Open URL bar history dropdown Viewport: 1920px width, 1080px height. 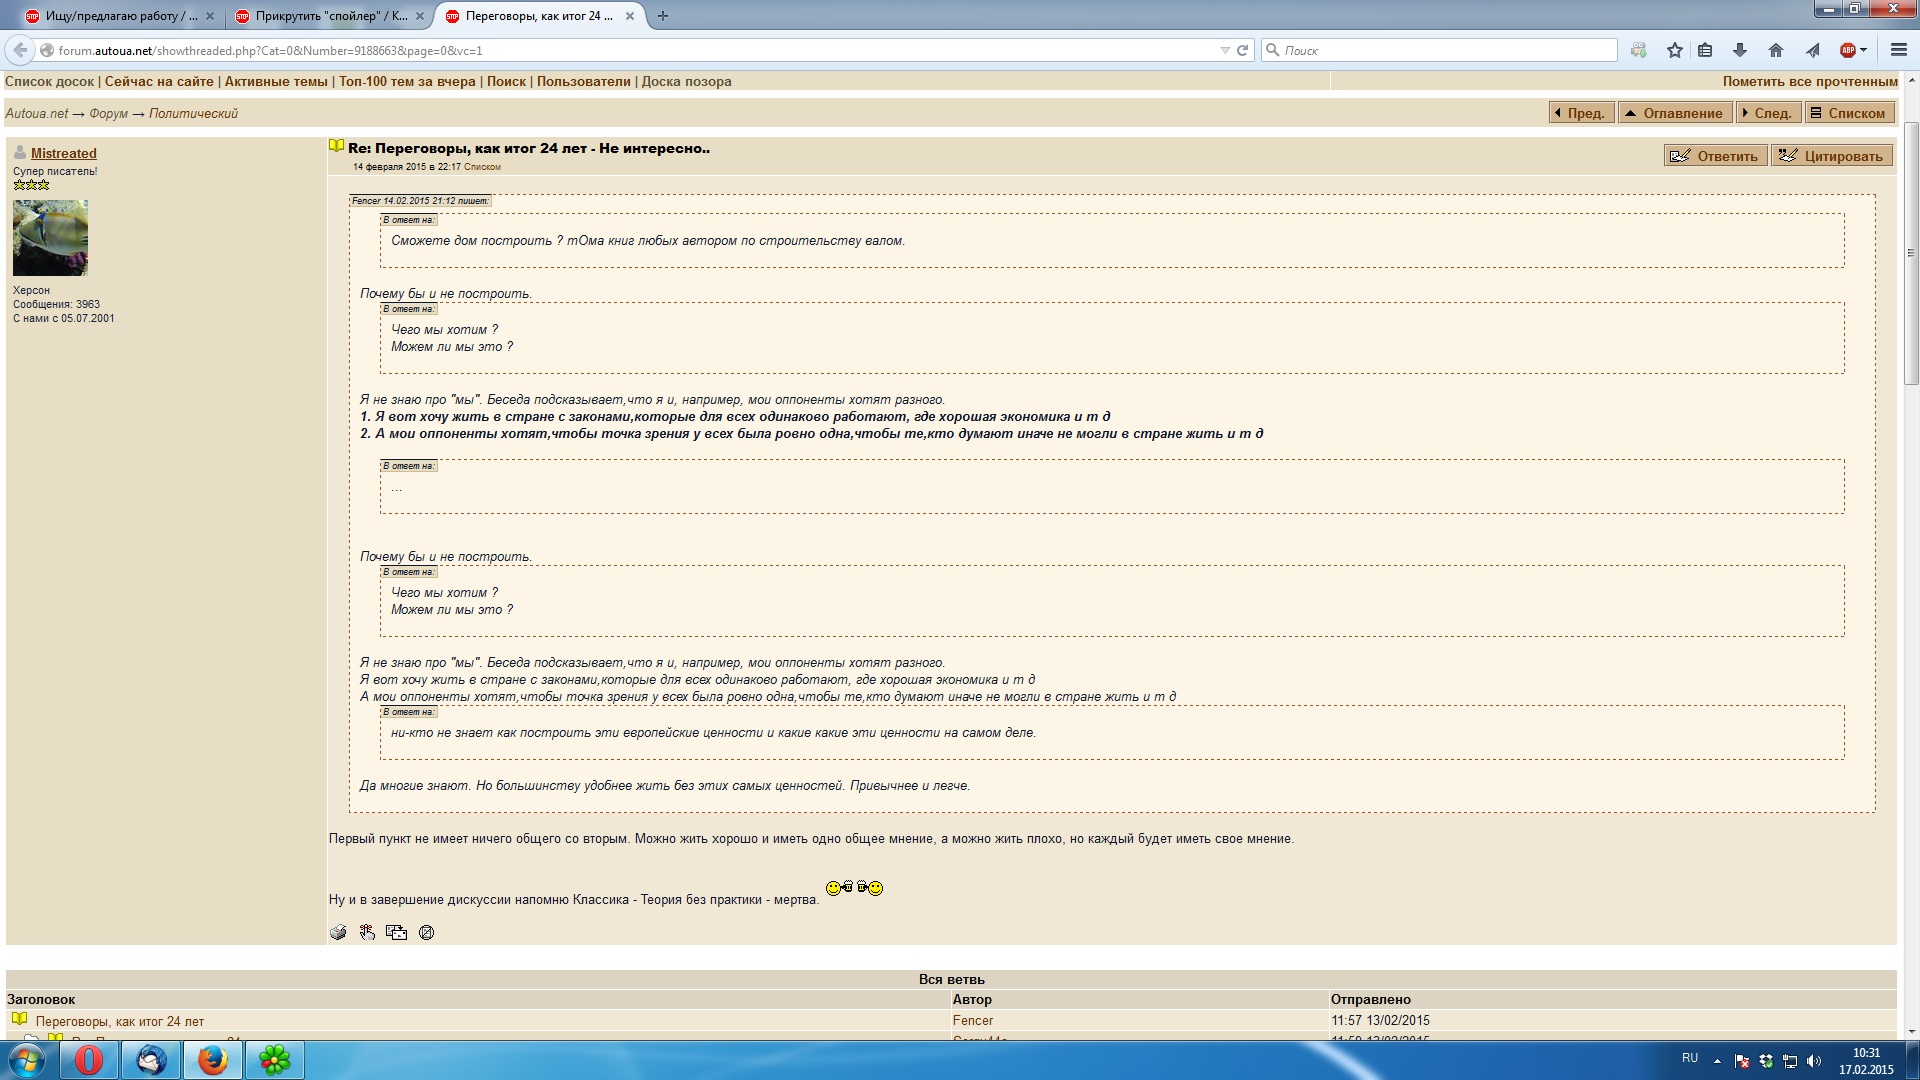[1224, 50]
